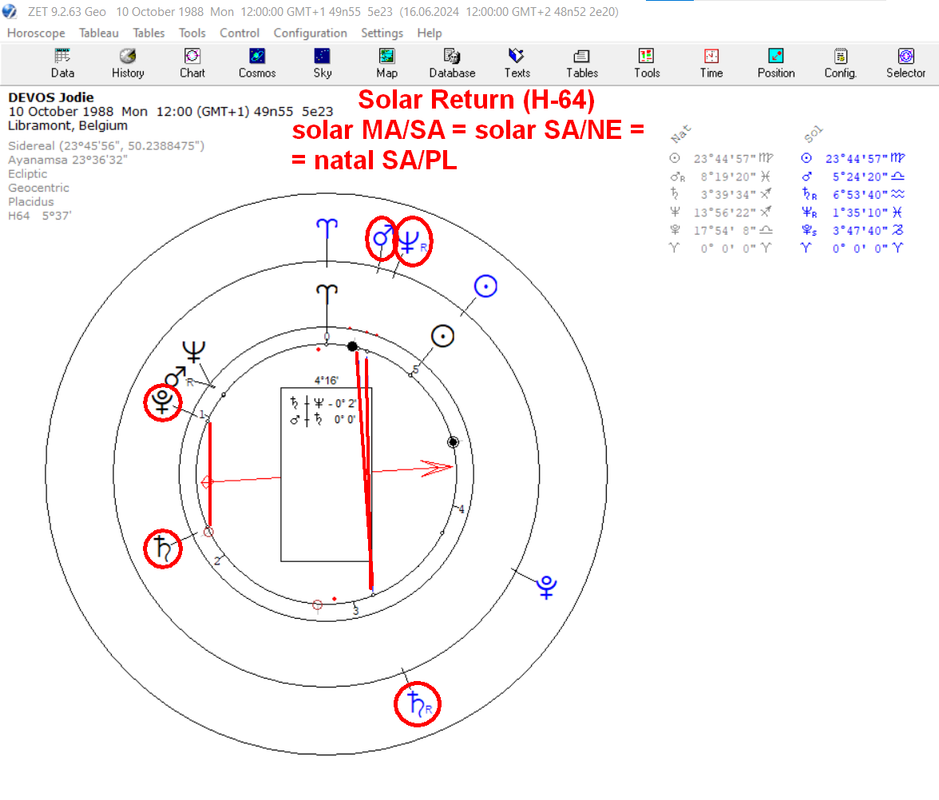The image size is (939, 800).
Task: Click the birth date line 10 October 1988
Action: click(170, 111)
